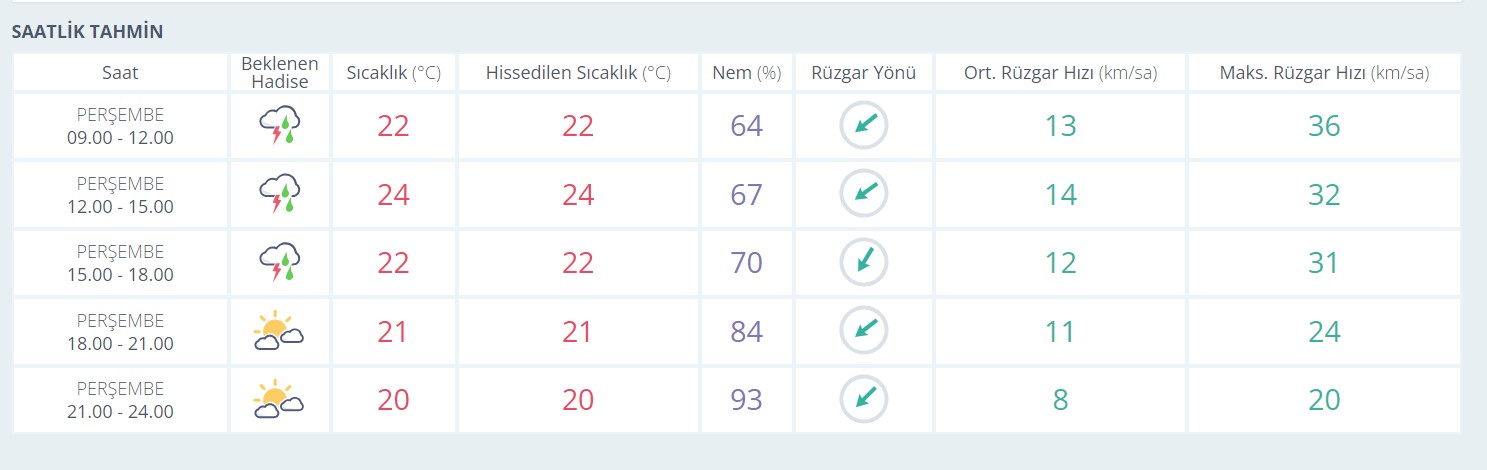This screenshot has height=470, width=1487.
Task: Click the SAATLİK TAHMİN section title
Action: click(87, 32)
